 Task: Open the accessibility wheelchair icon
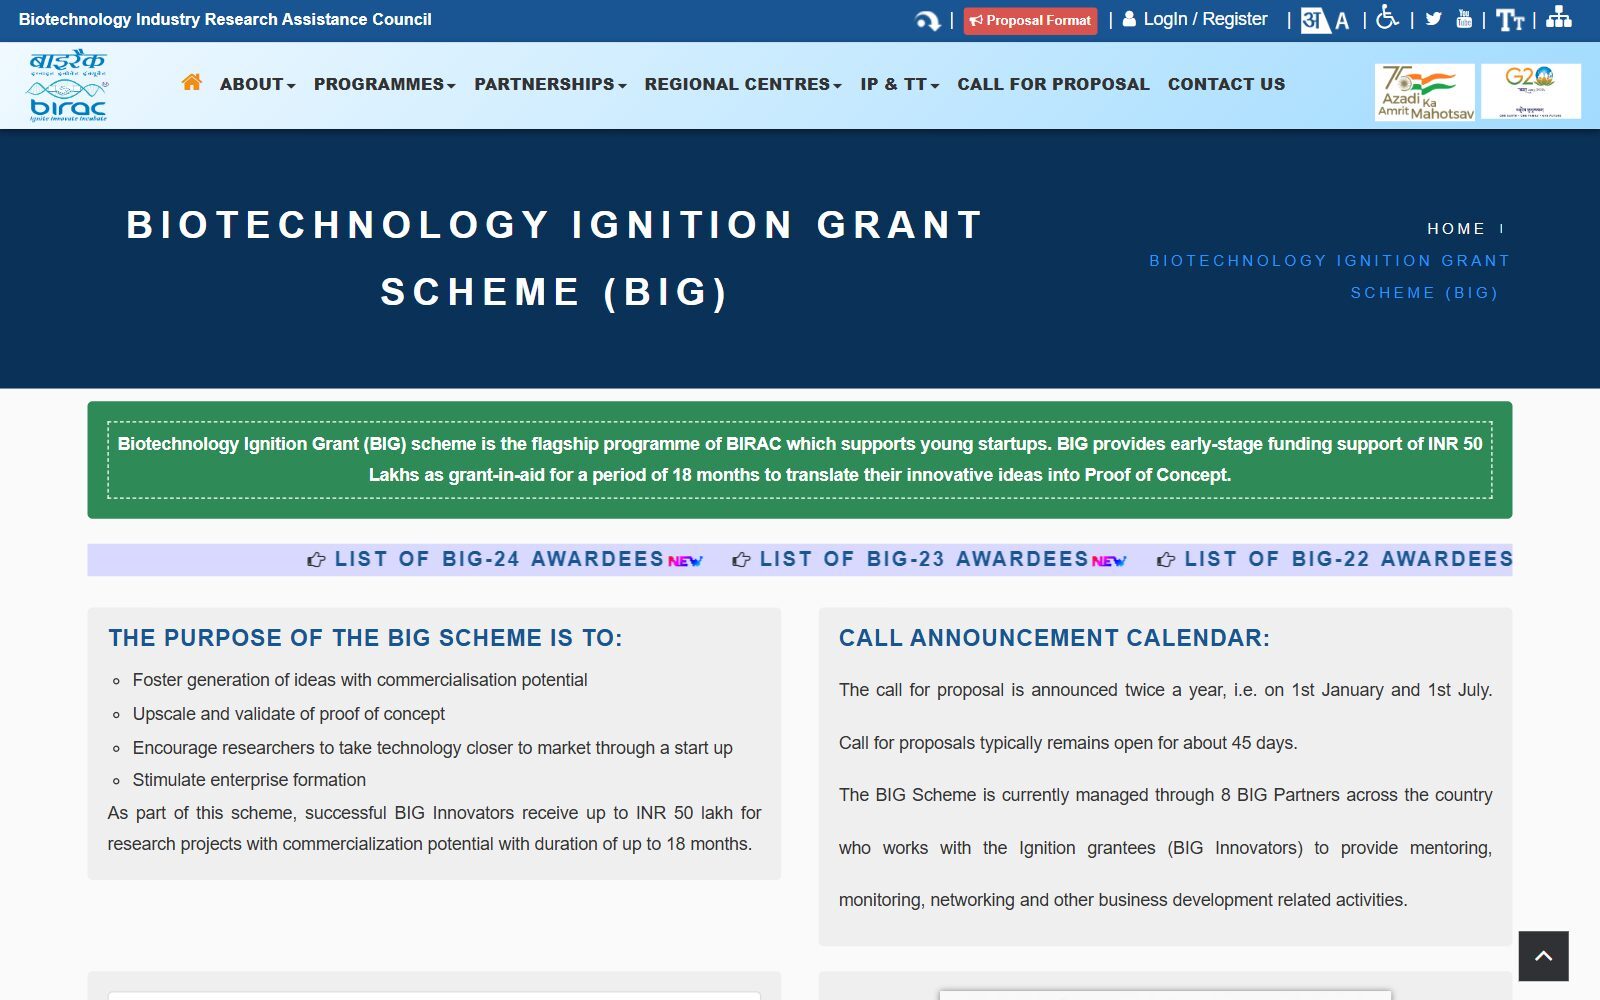1386,17
